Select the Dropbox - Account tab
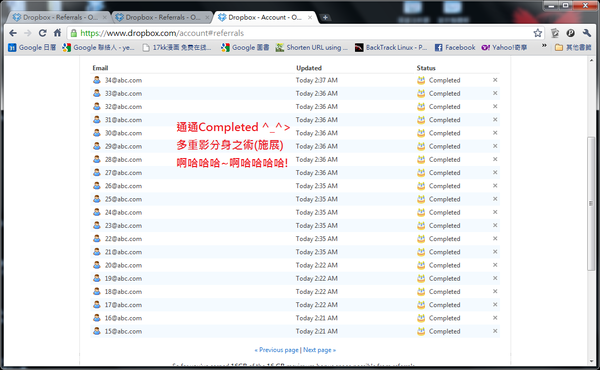 tap(265, 17)
